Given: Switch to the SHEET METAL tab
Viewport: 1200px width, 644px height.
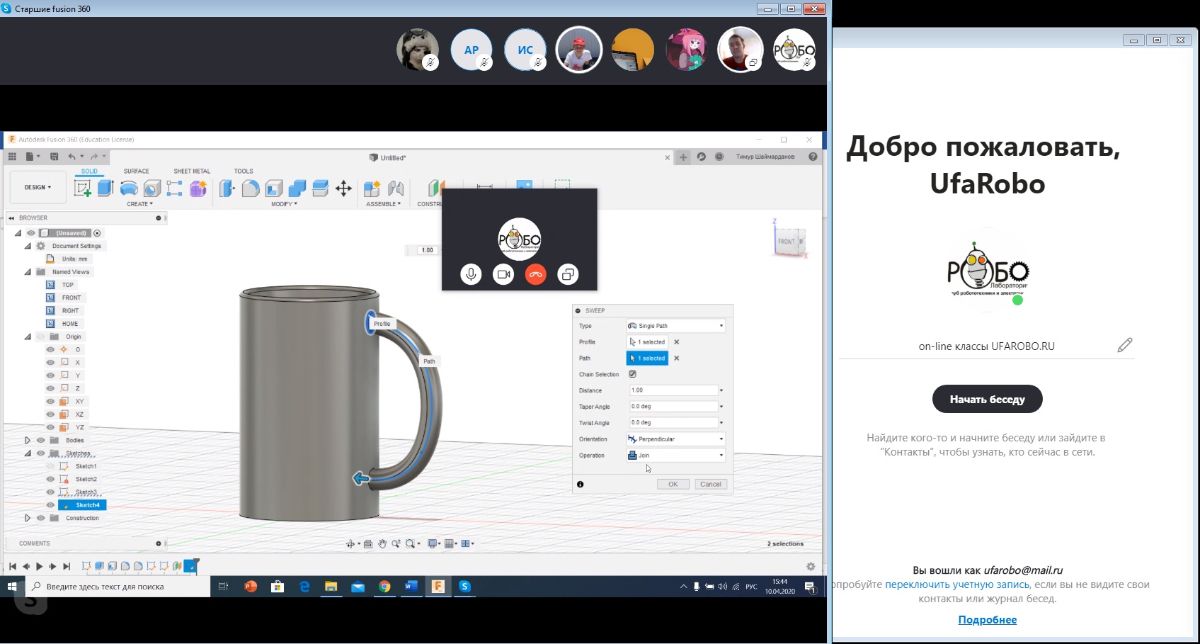Looking at the screenshot, I should point(192,171).
